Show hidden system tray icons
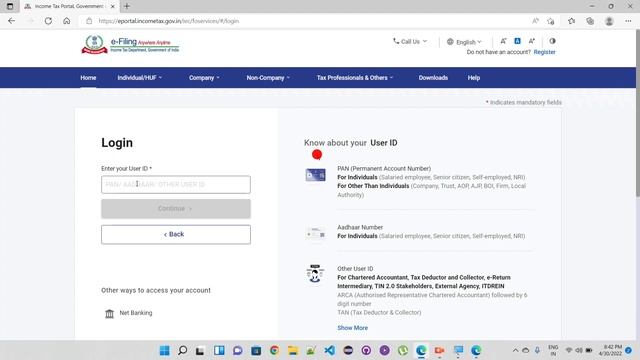The image size is (640, 360). point(515,350)
